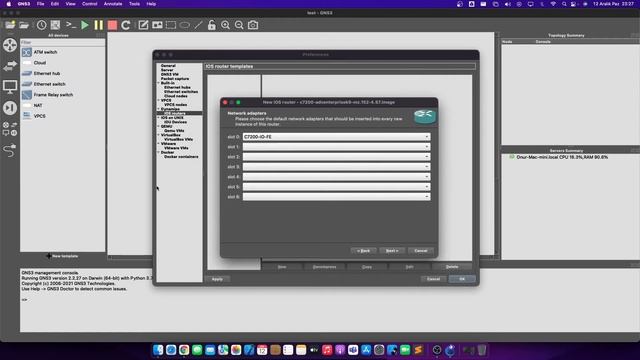
Task: Toggle show interface labels icon
Action: [x=56, y=25]
